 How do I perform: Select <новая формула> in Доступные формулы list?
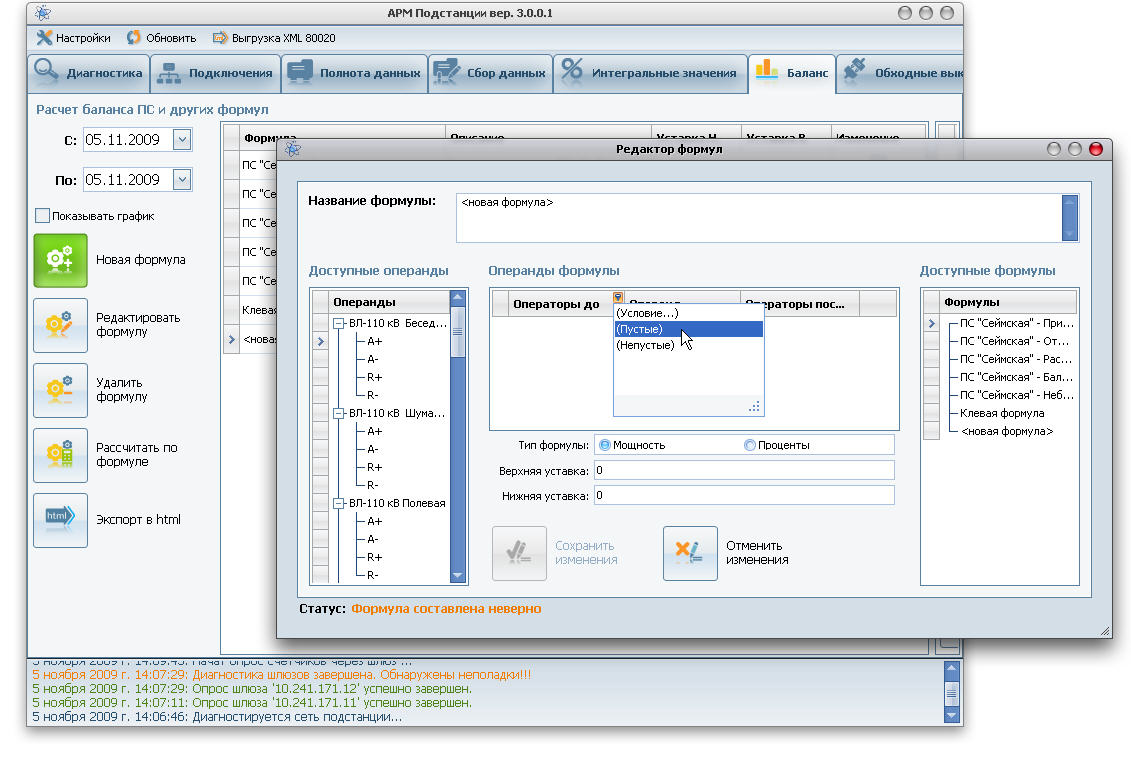1007,431
